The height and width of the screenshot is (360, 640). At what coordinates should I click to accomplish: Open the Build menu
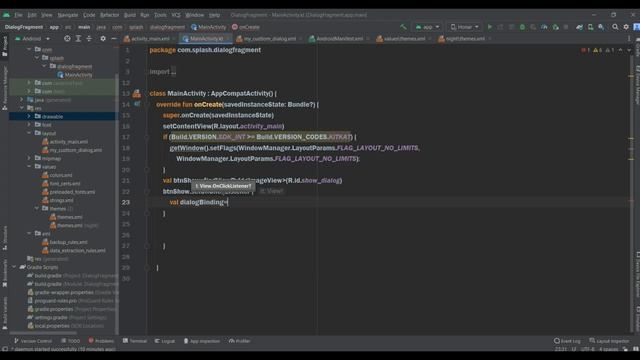point(130,15)
